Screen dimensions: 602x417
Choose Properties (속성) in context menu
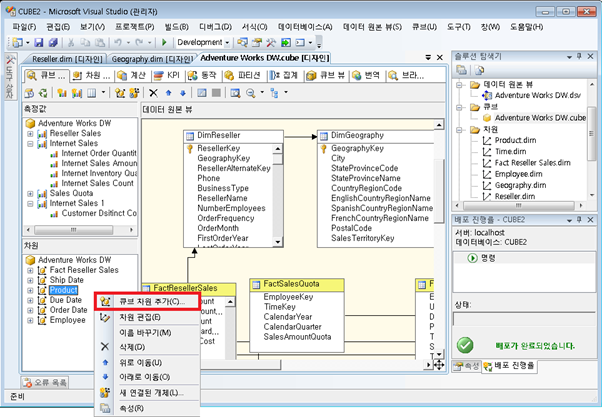pos(148,408)
